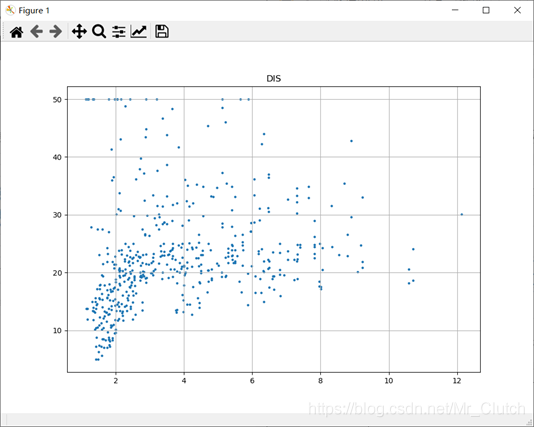Click the y-axis tick label 30
Viewport: 534px width, 427px height.
pos(57,215)
